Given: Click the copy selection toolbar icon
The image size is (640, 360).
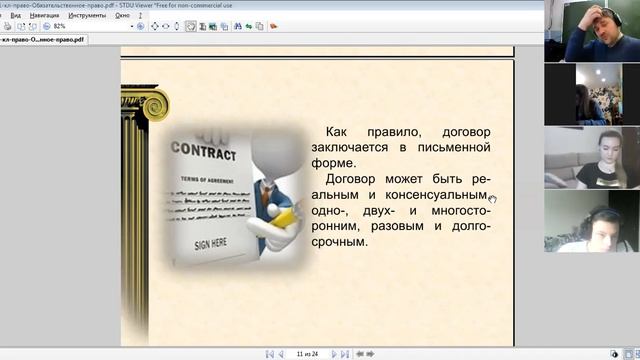Looking at the screenshot, I should (x=224, y=27).
